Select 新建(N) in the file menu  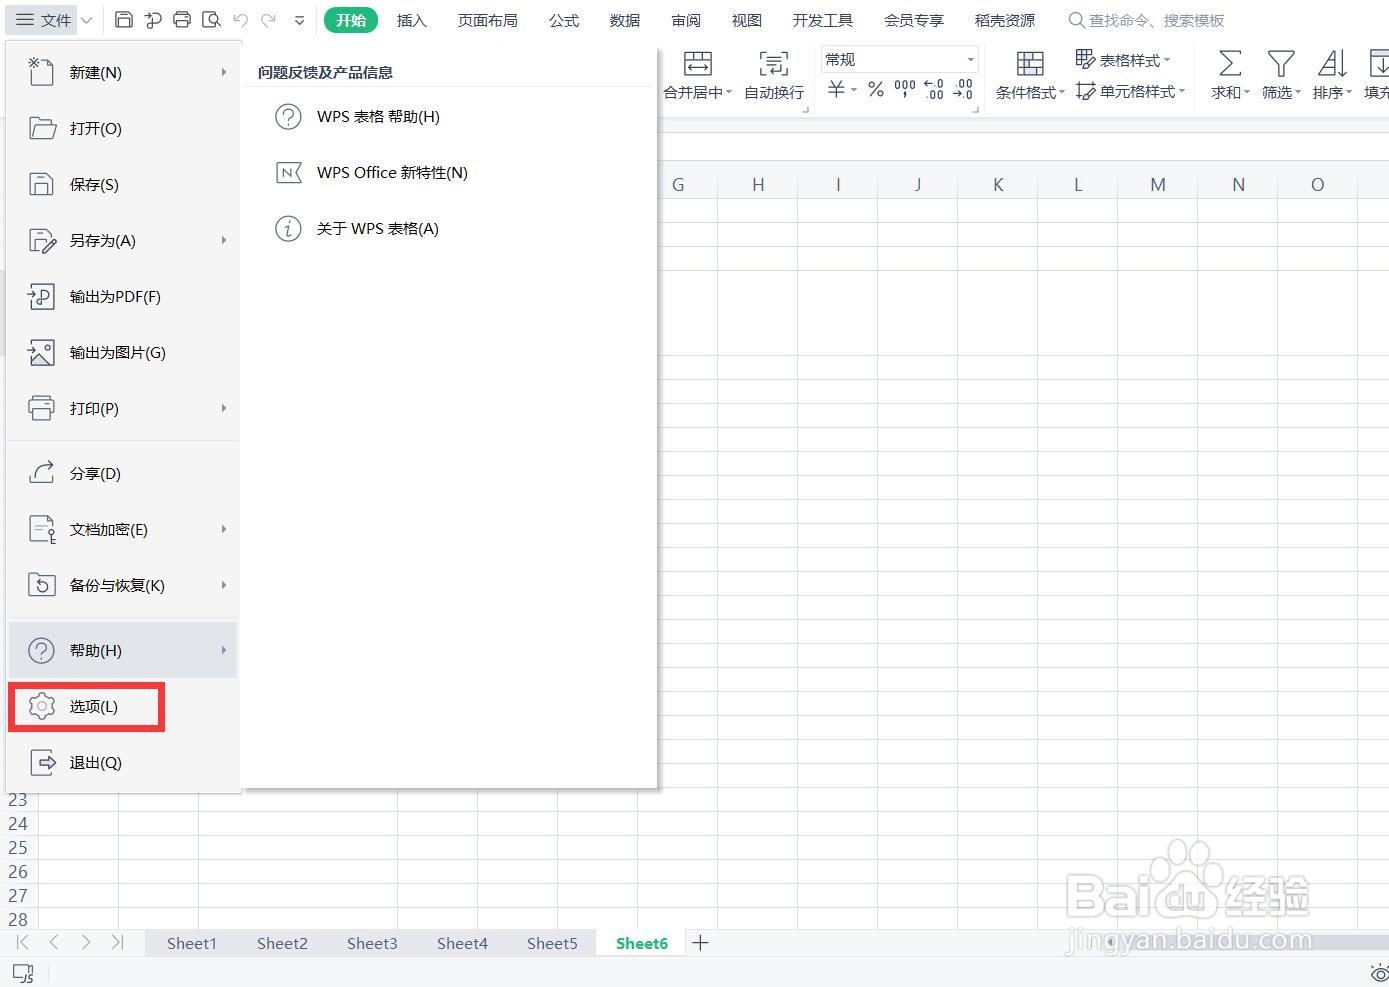[x=123, y=72]
